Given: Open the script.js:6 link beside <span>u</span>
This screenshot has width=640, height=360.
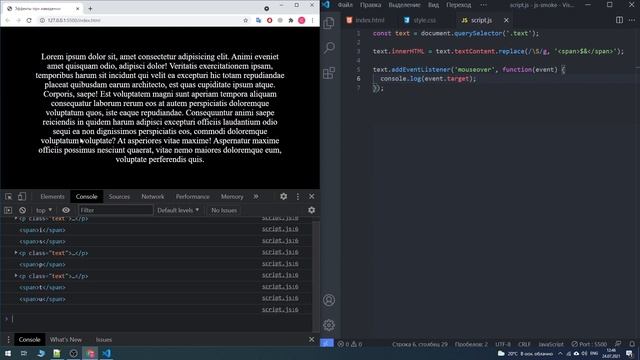Looking at the screenshot, I should tap(280, 298).
